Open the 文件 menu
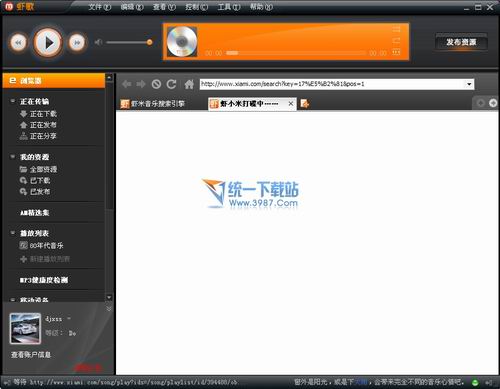The height and width of the screenshot is (389, 500). coord(99,7)
